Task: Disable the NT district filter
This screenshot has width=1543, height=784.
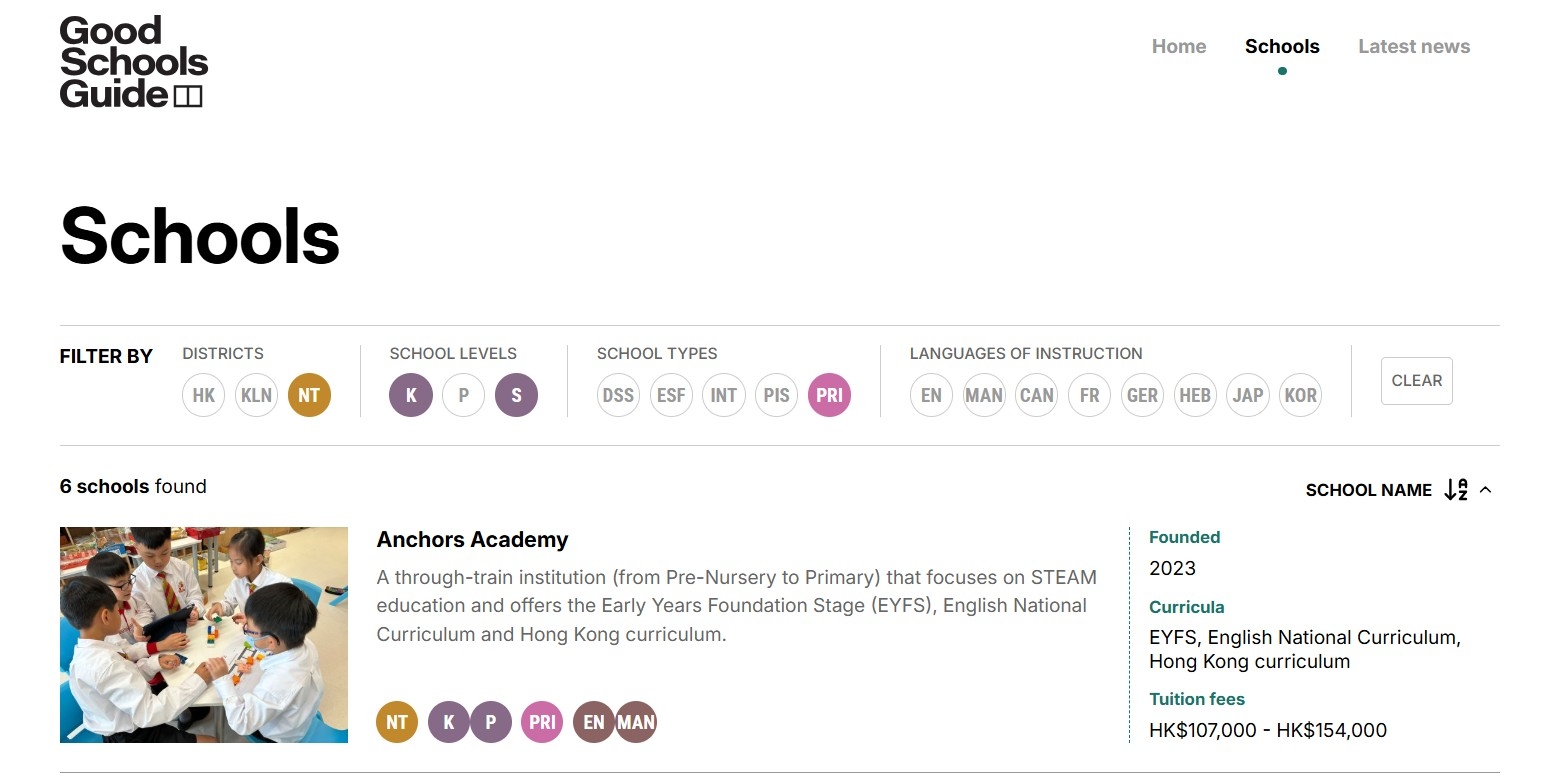Action: pyautogui.click(x=309, y=395)
